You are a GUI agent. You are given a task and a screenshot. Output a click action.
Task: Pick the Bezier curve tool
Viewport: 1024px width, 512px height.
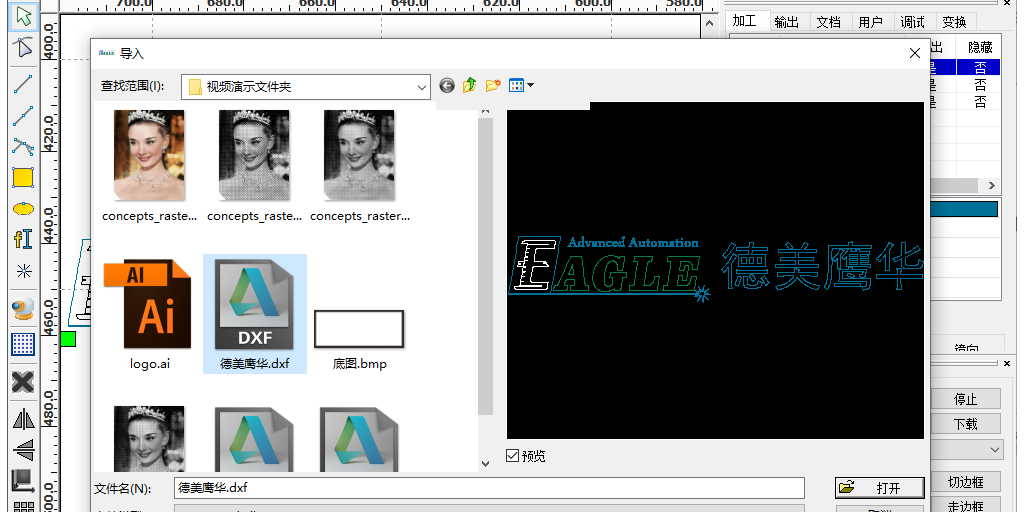point(24,146)
